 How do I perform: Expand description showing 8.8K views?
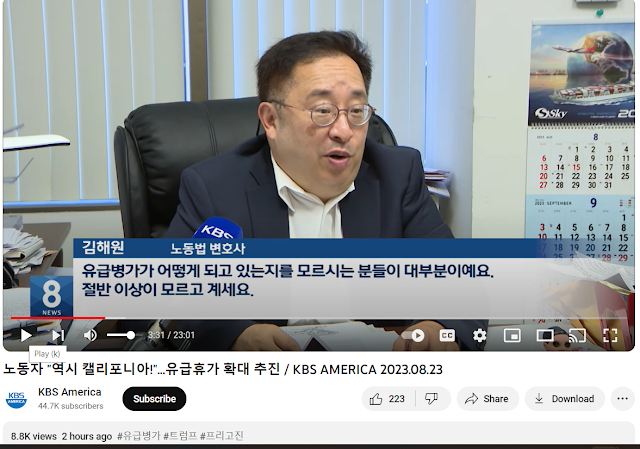[318, 433]
